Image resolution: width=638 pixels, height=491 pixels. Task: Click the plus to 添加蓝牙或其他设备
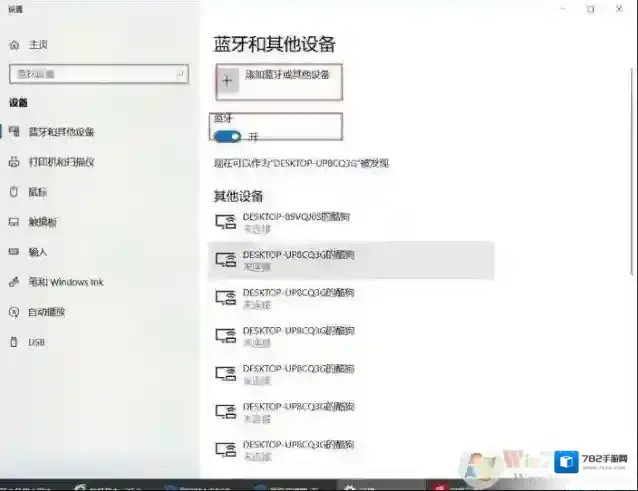pos(227,81)
